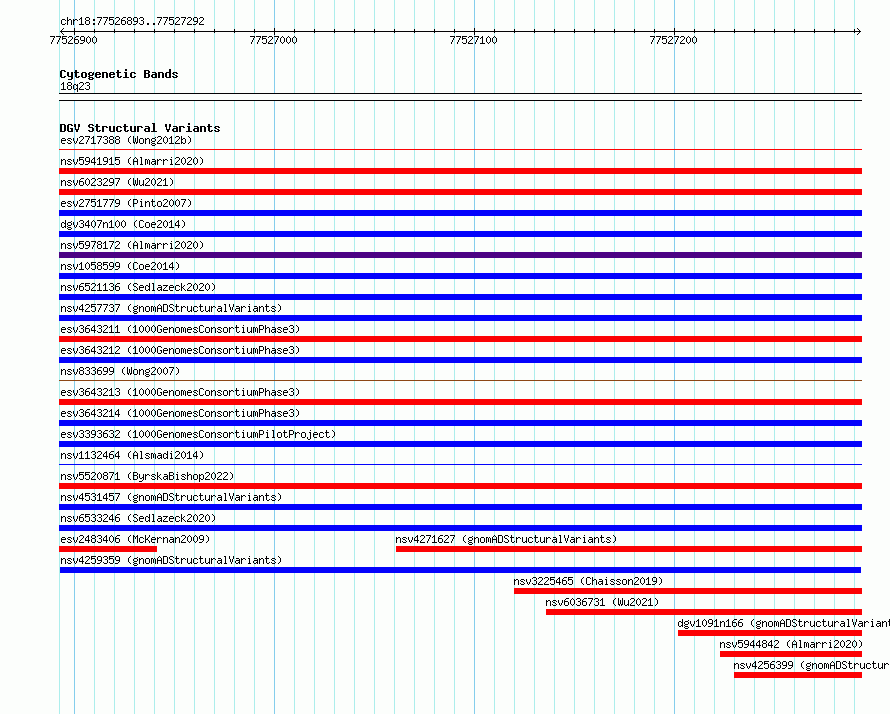Select the esv3643213 1000Genomes variant label
890x714 pixels.
click(x=180, y=392)
